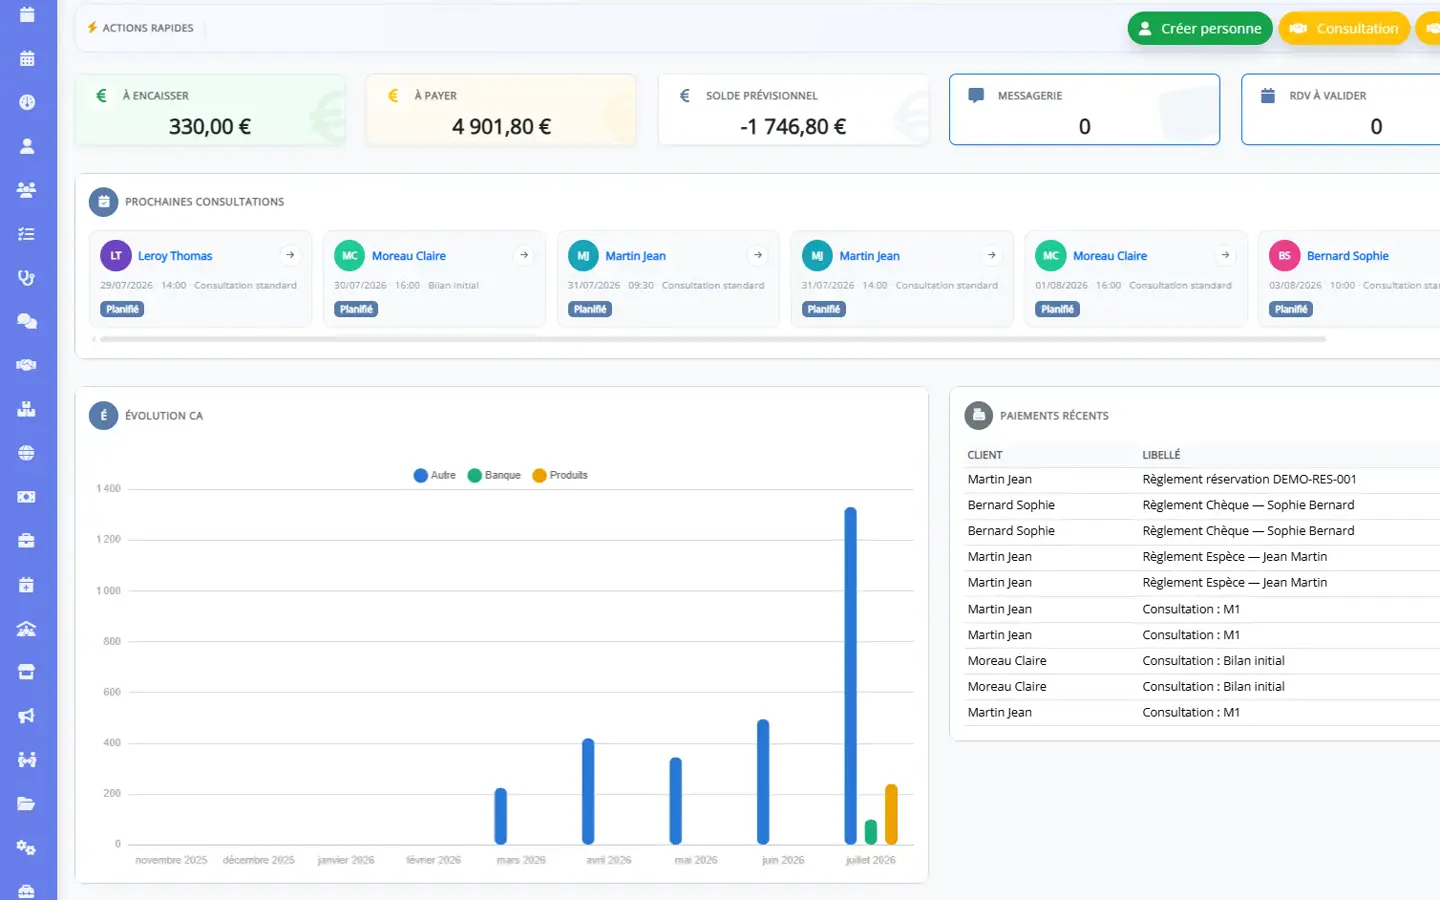Click the blue bar for juin 2026
Screen dimensions: 1440x900
coord(763,782)
